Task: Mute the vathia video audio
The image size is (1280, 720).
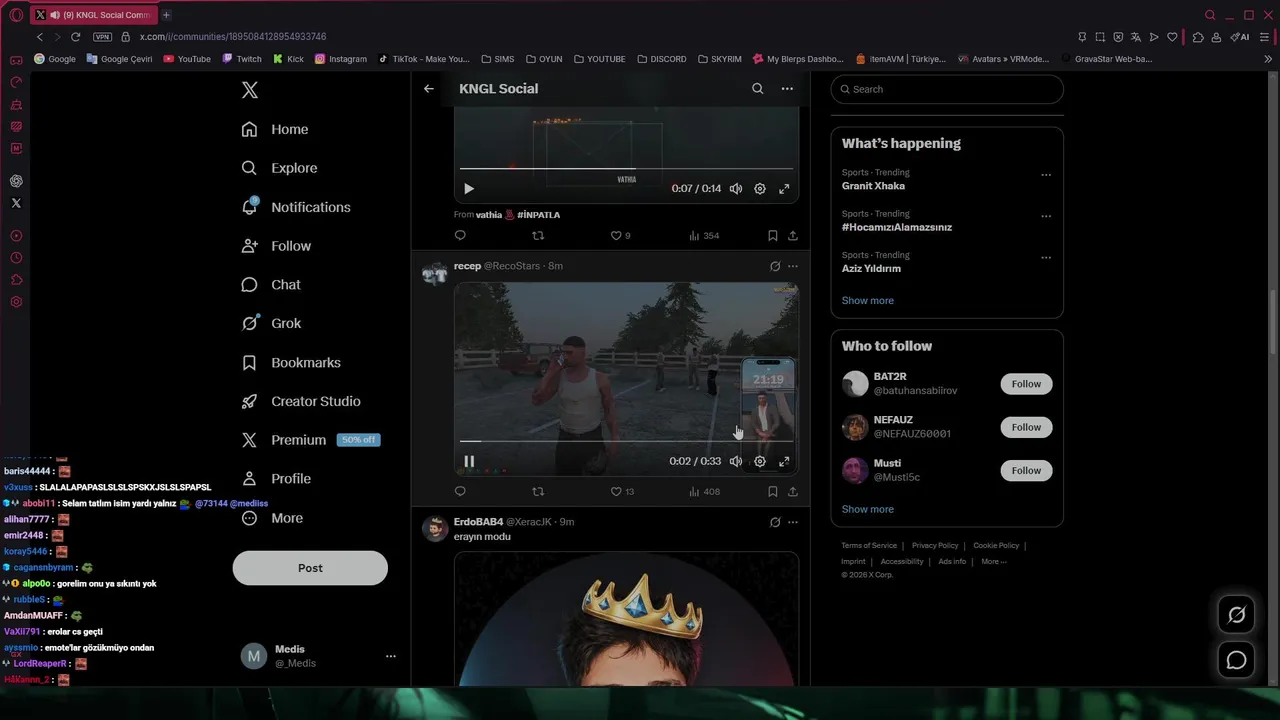Action: pyautogui.click(x=736, y=188)
